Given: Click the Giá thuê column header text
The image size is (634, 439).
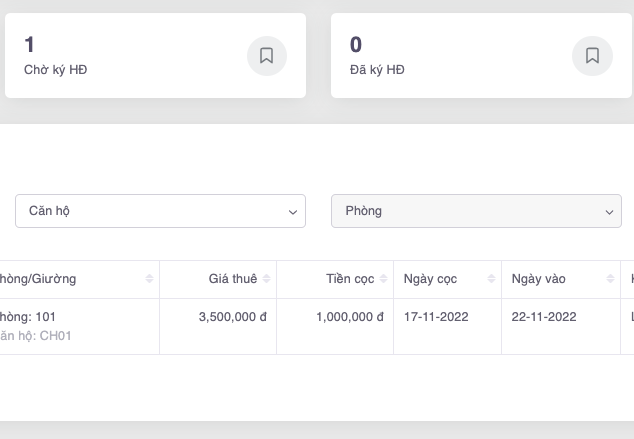Looking at the screenshot, I should (x=232, y=279).
